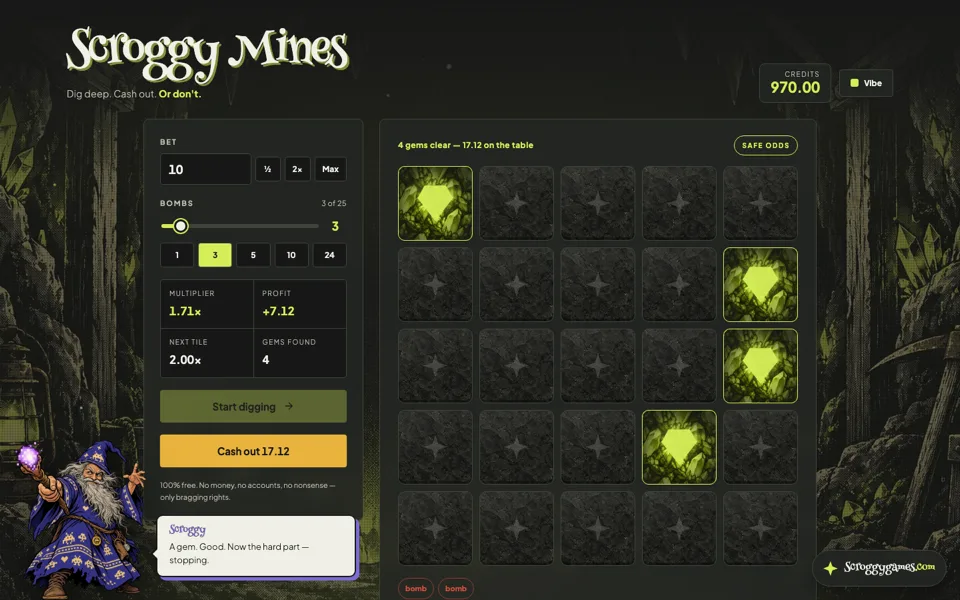The width and height of the screenshot is (960, 600).
Task: Set the bet to Max
Action: [x=331, y=169]
